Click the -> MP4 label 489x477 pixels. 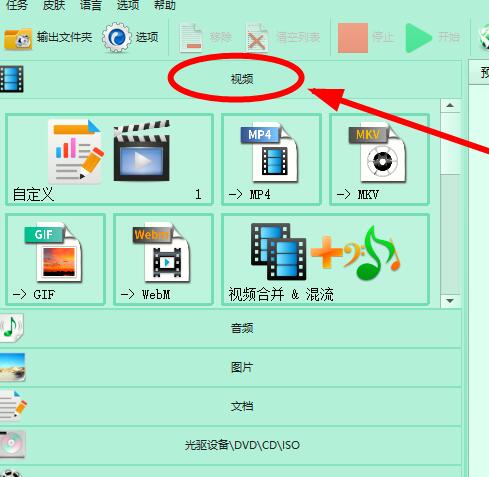tap(249, 194)
